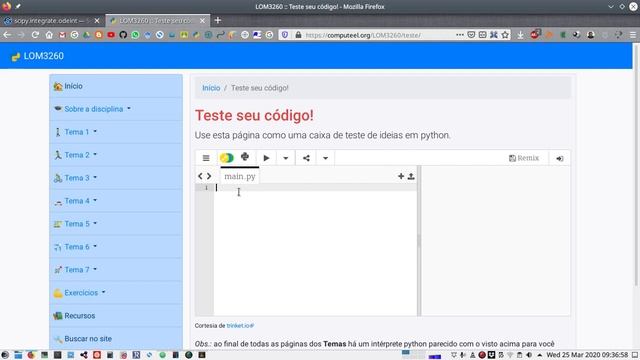640x360 pixels.
Task: Close the scipy.integrate.odeint tab
Action: 97,20
